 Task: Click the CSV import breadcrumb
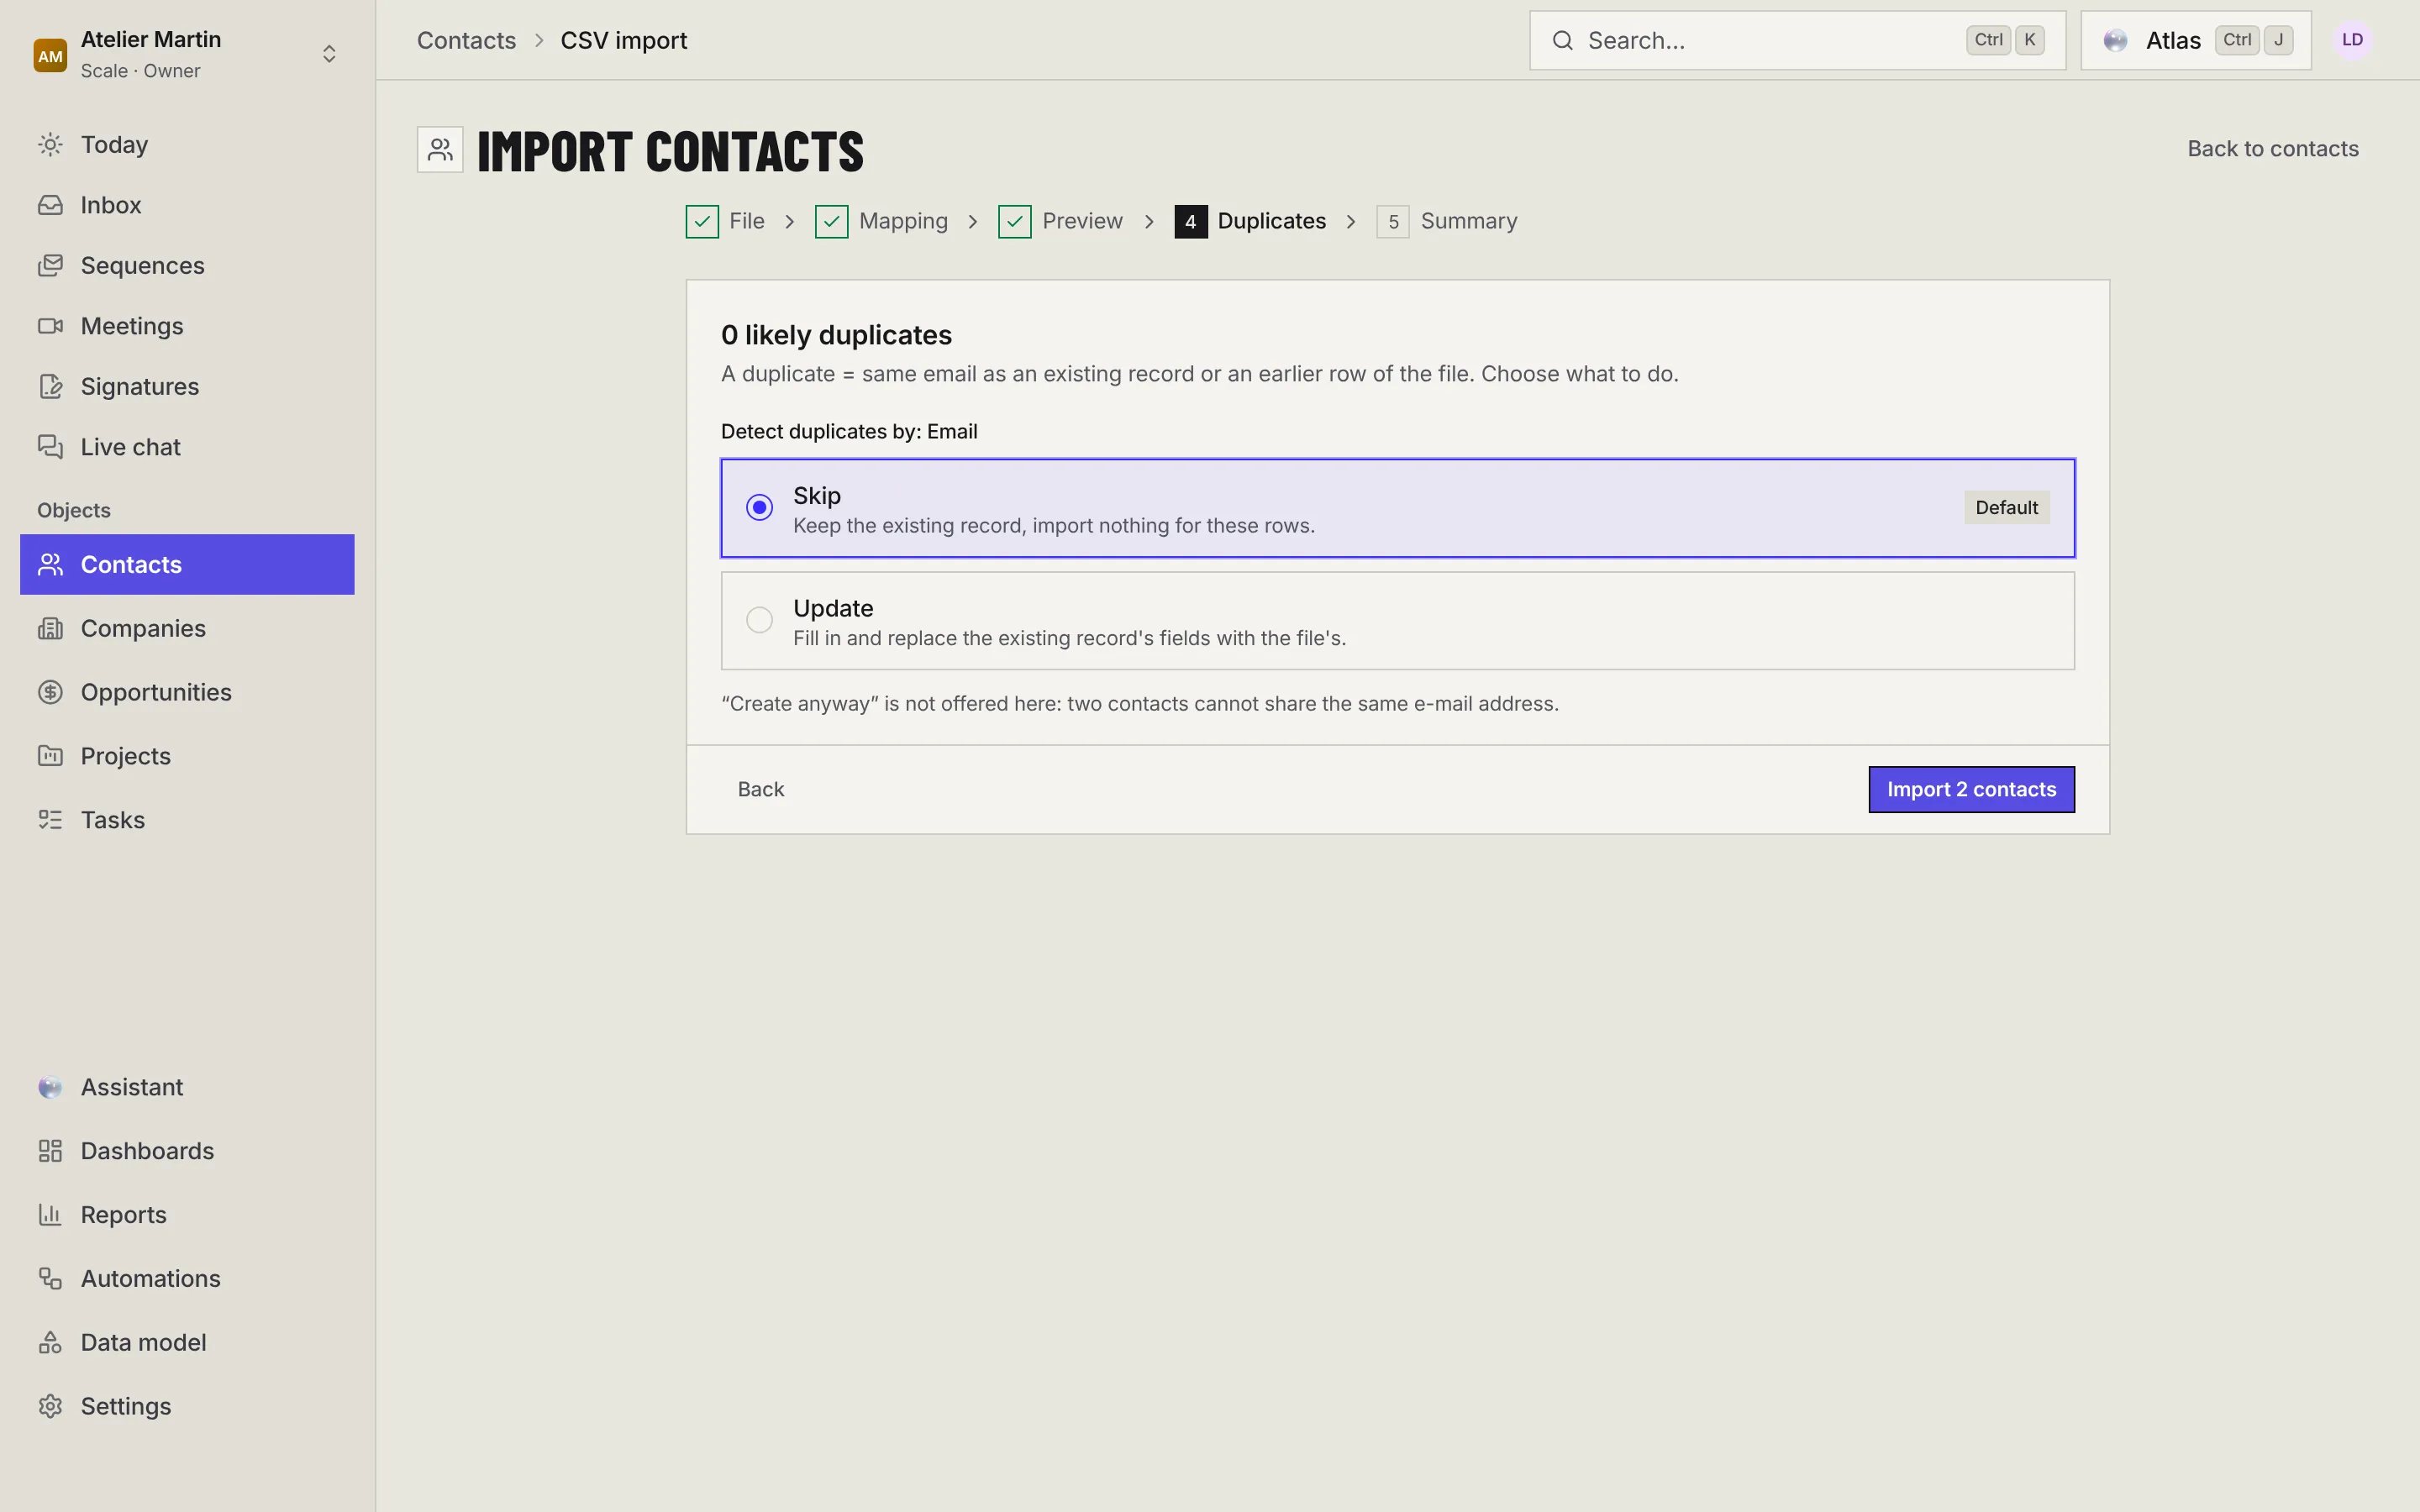coord(623,40)
